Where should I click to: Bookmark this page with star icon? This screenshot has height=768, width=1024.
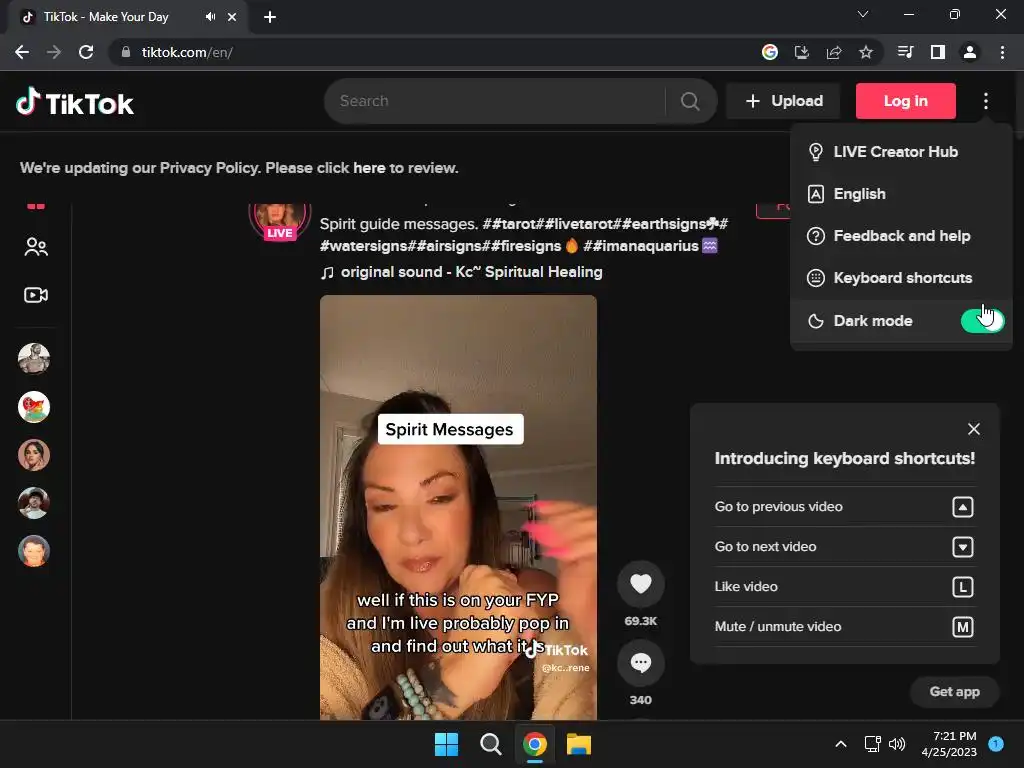tap(866, 52)
